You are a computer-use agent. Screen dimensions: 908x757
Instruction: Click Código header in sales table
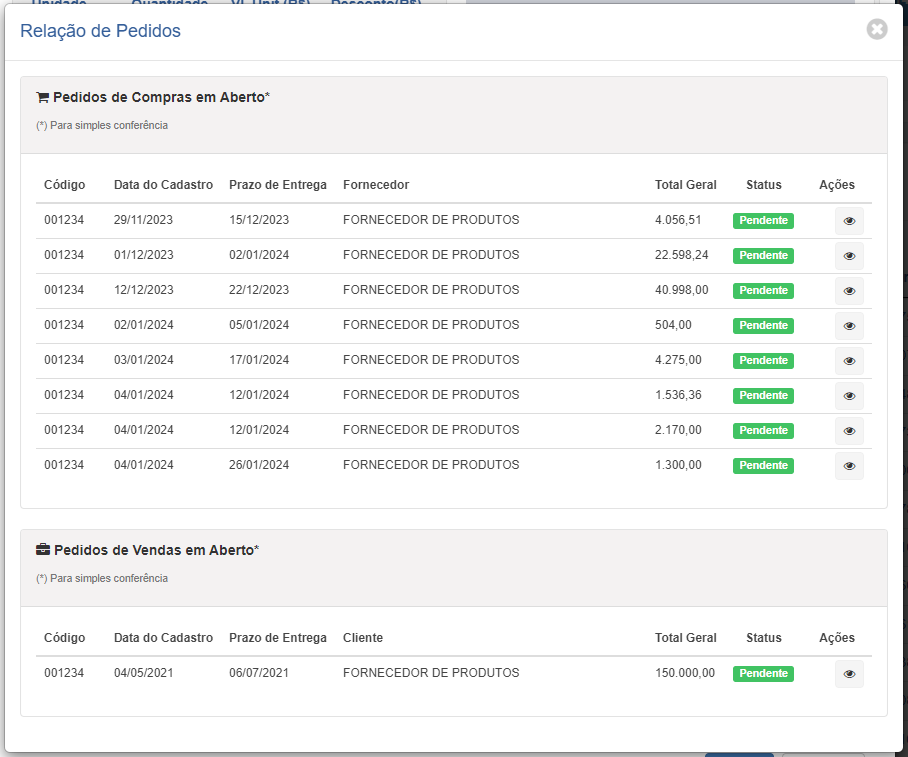coord(64,638)
